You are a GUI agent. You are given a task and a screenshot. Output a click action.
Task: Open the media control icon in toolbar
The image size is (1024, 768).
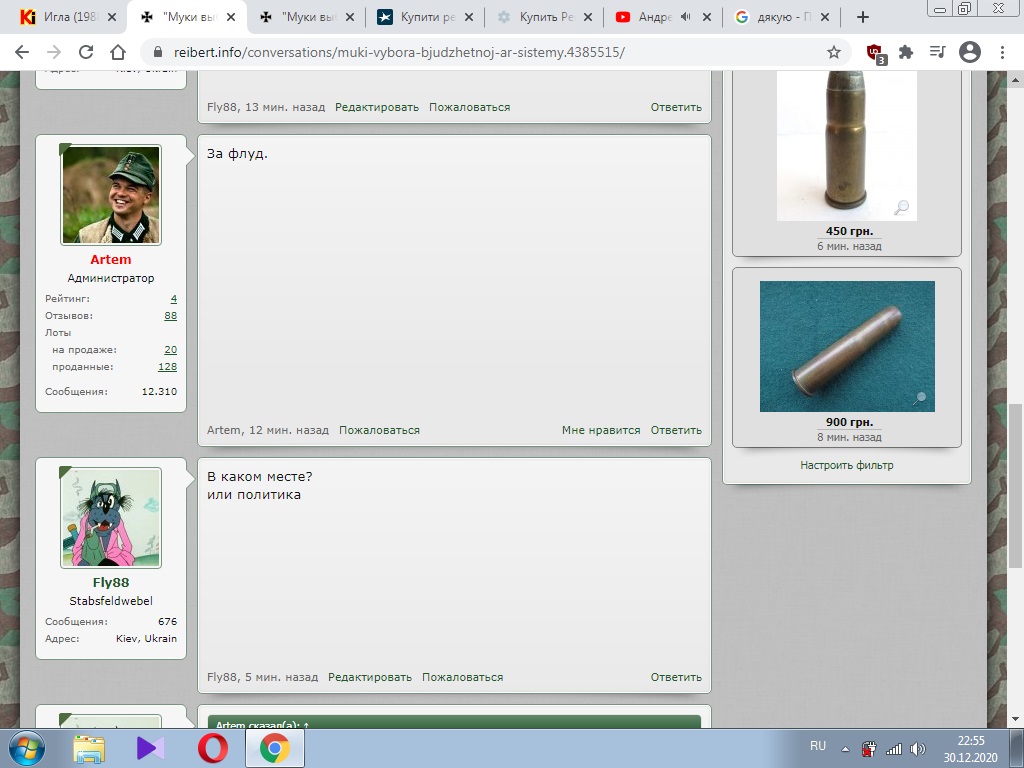[x=938, y=52]
